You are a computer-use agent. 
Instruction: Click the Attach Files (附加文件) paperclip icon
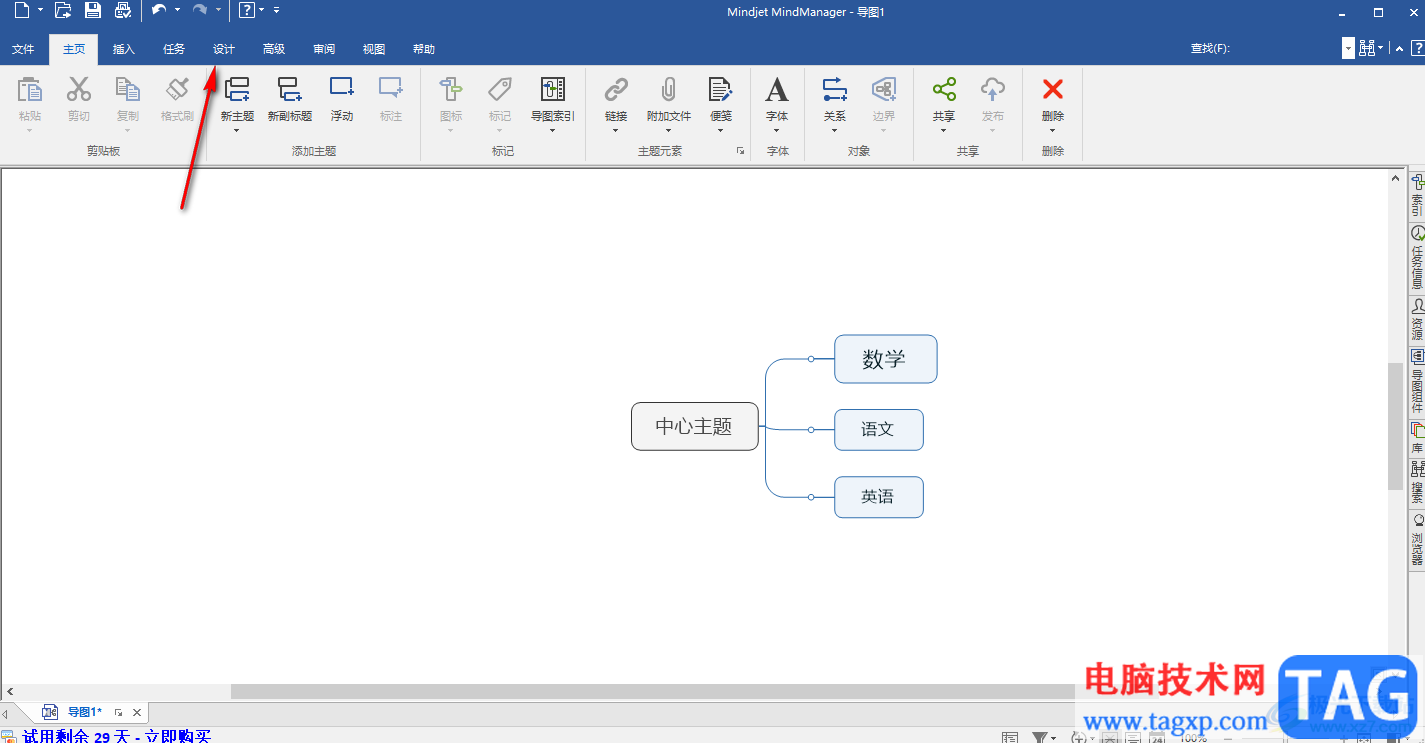pos(669,90)
